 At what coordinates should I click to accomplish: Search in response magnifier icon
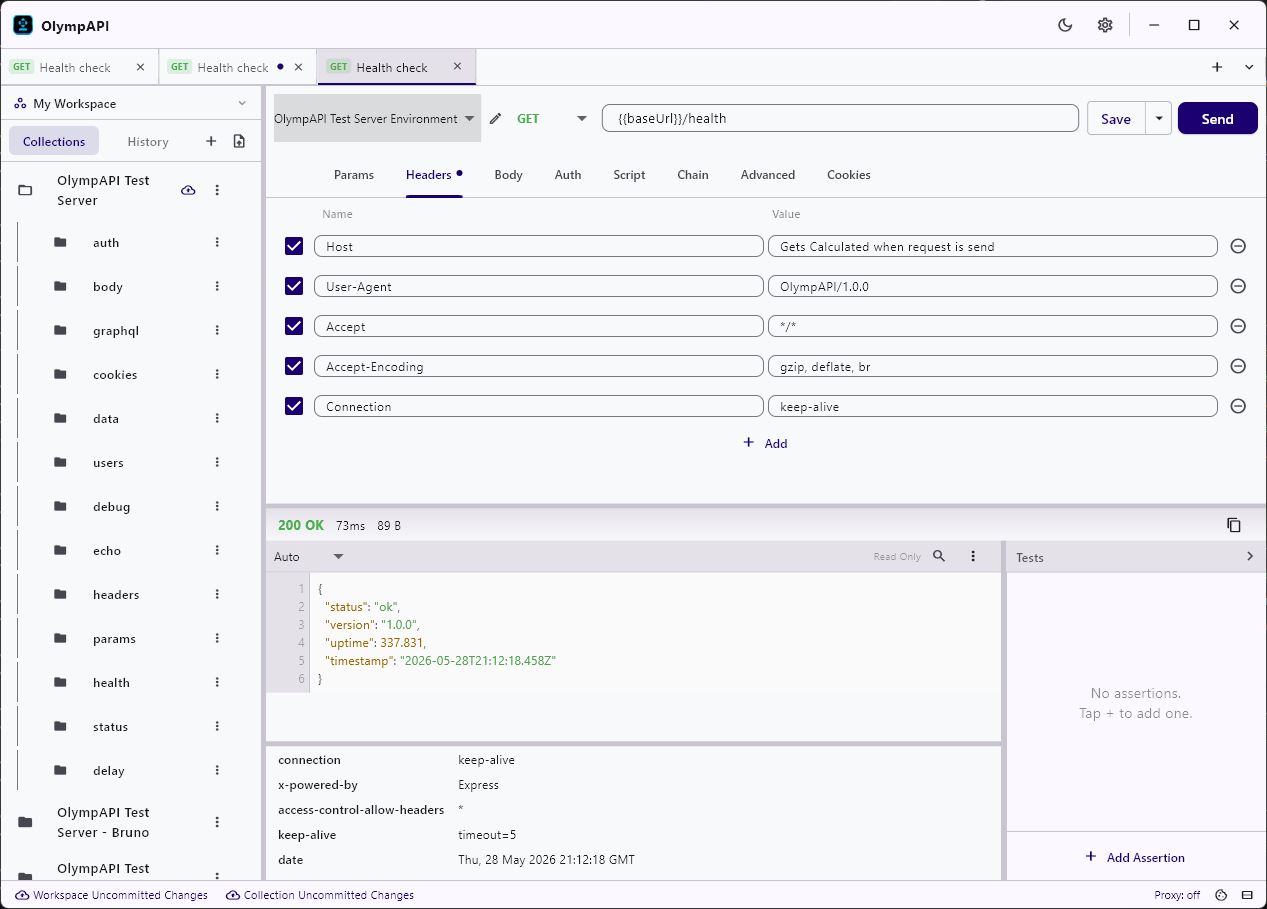[x=939, y=556]
